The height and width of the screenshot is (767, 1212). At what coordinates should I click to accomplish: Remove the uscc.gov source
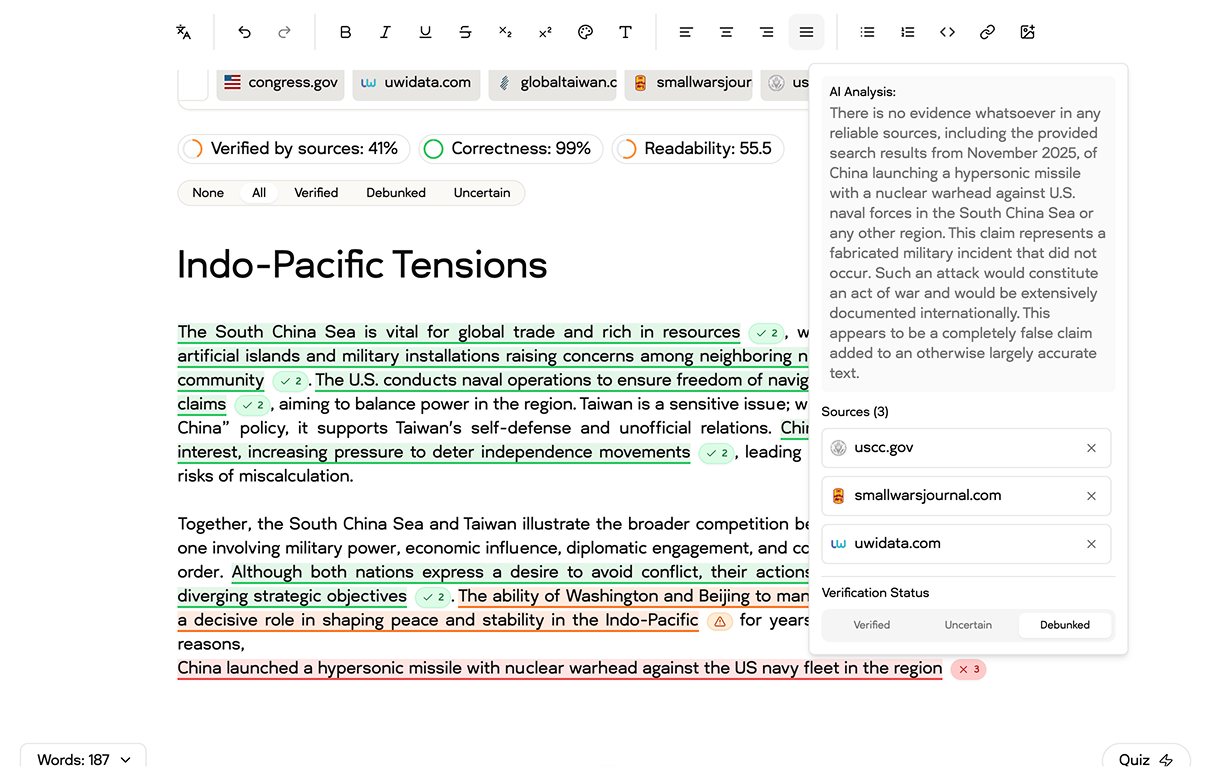1091,448
